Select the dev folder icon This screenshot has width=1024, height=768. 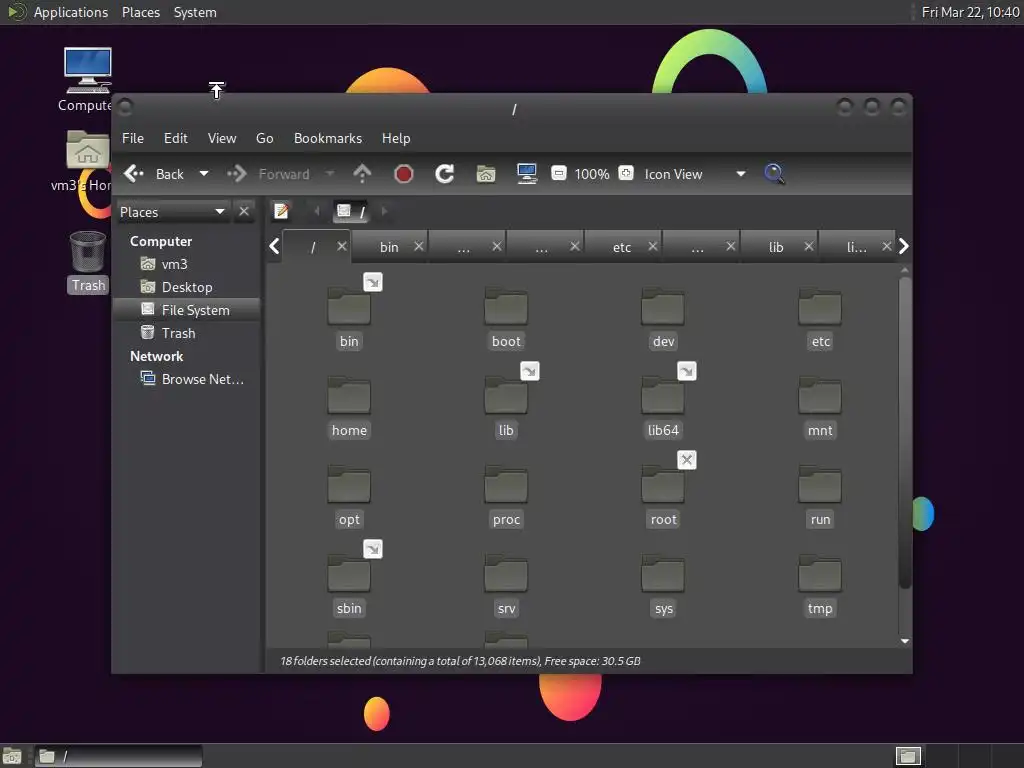(x=663, y=306)
